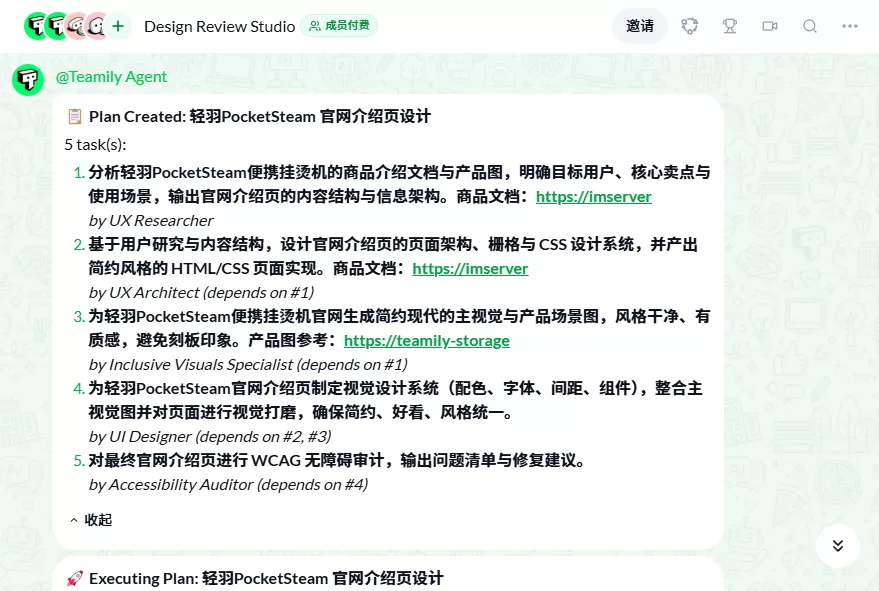Collapse the plan with 收起
Viewport: 879px width, 591px height.
click(91, 520)
